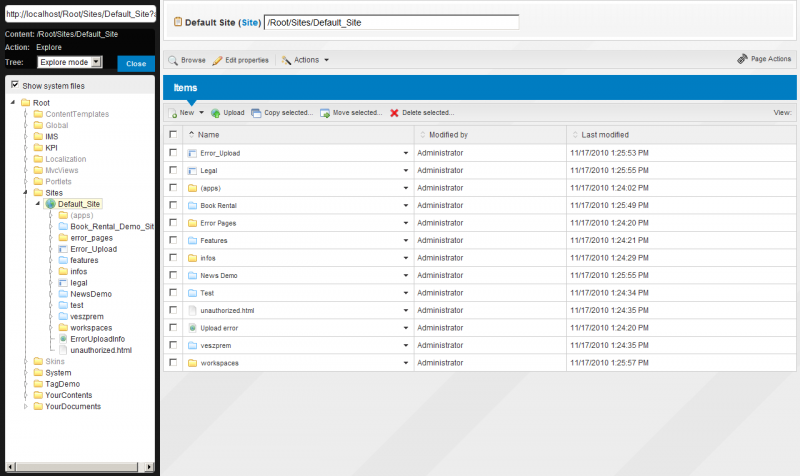Click the ErrorUploadInfo icon in tree

pos(63,339)
